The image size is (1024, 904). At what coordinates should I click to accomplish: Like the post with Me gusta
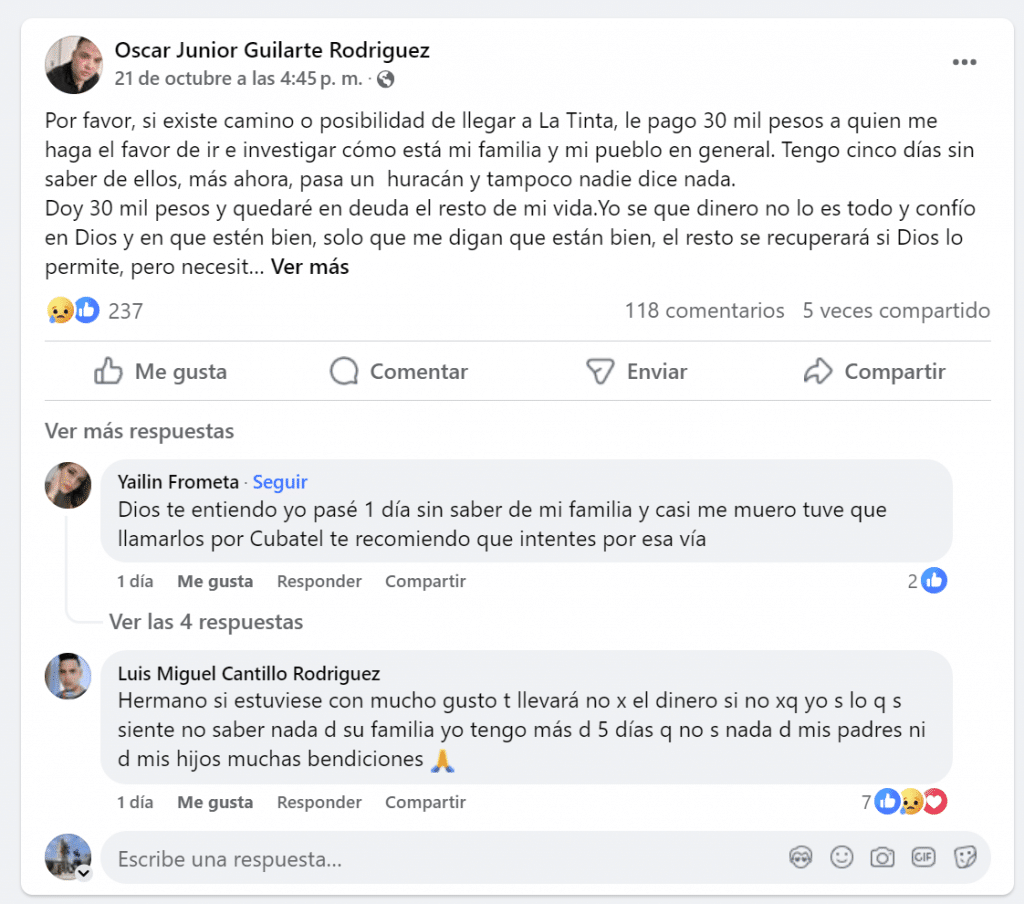(x=161, y=371)
